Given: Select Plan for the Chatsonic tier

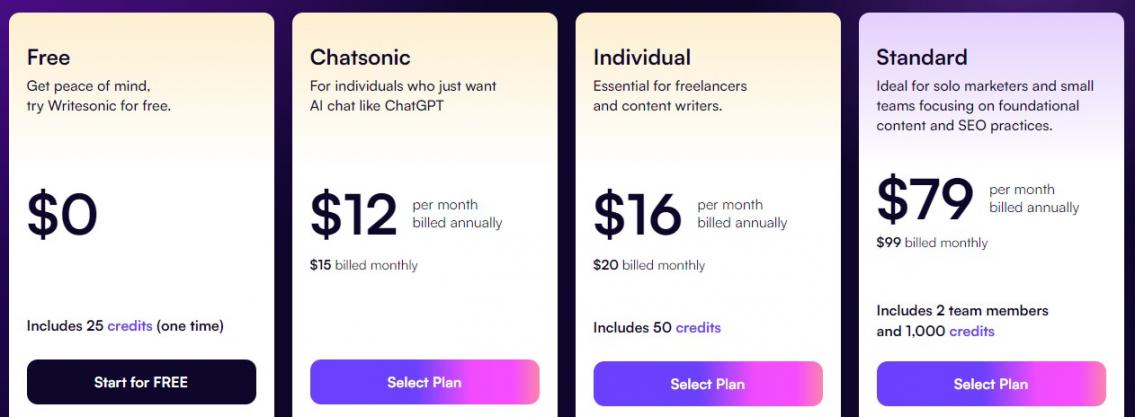Looking at the screenshot, I should [x=424, y=382].
